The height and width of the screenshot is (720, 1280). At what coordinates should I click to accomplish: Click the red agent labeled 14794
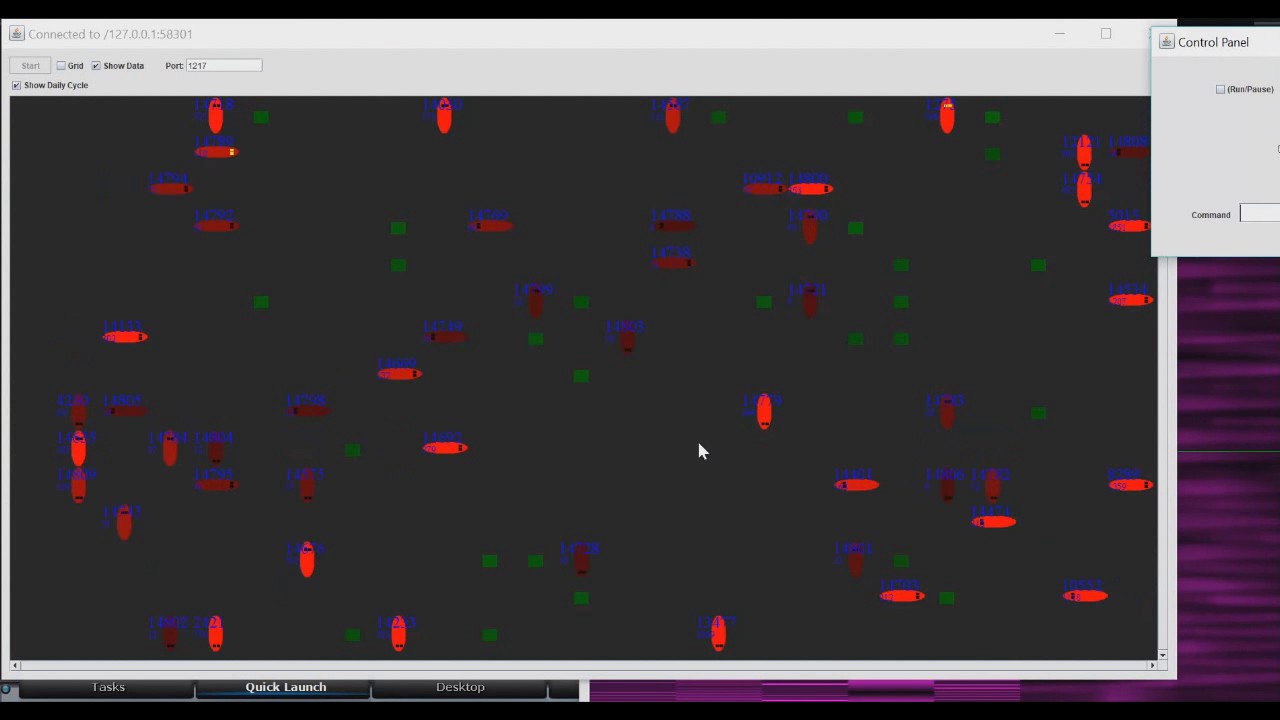pos(170,188)
